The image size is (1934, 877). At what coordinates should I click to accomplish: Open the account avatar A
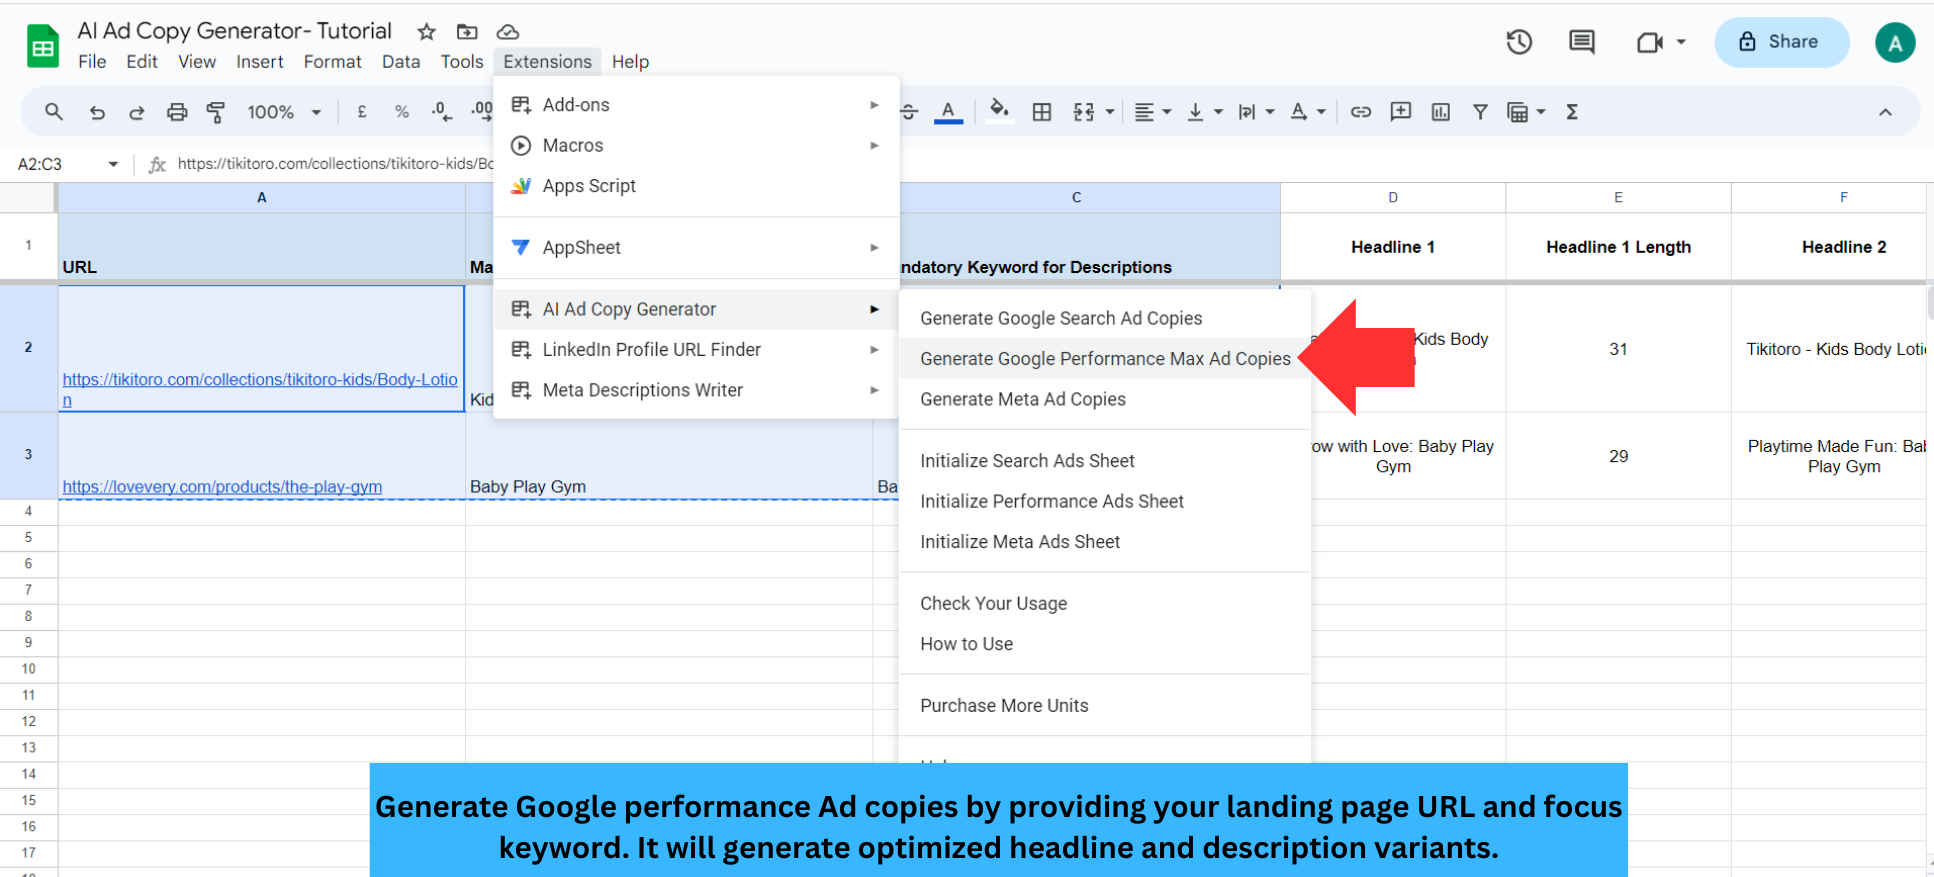point(1895,43)
